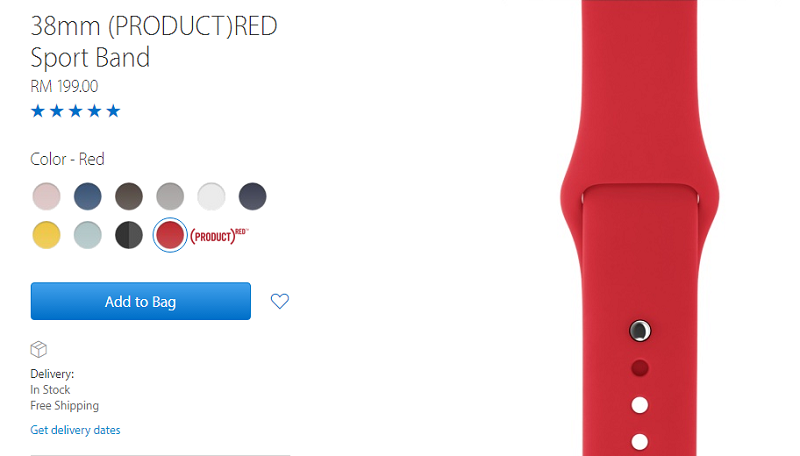Click the delivery box icon
Screen dimensions: 800x456
pyautogui.click(x=39, y=349)
